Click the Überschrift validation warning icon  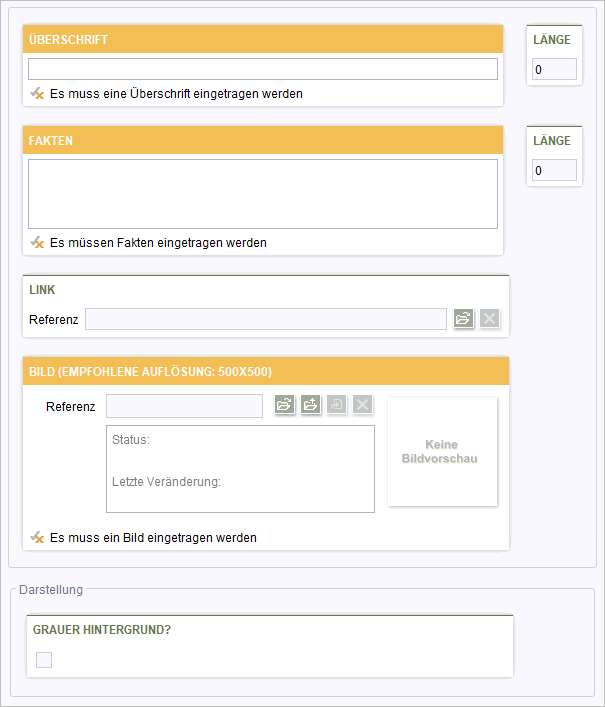tap(37, 93)
